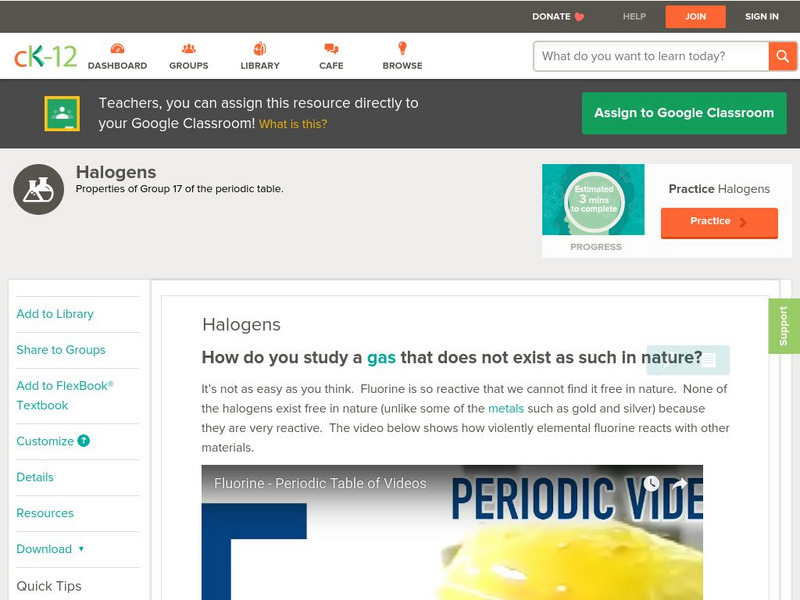Select the GROUPS menu label
Screen dimensions: 800x600
189,66
